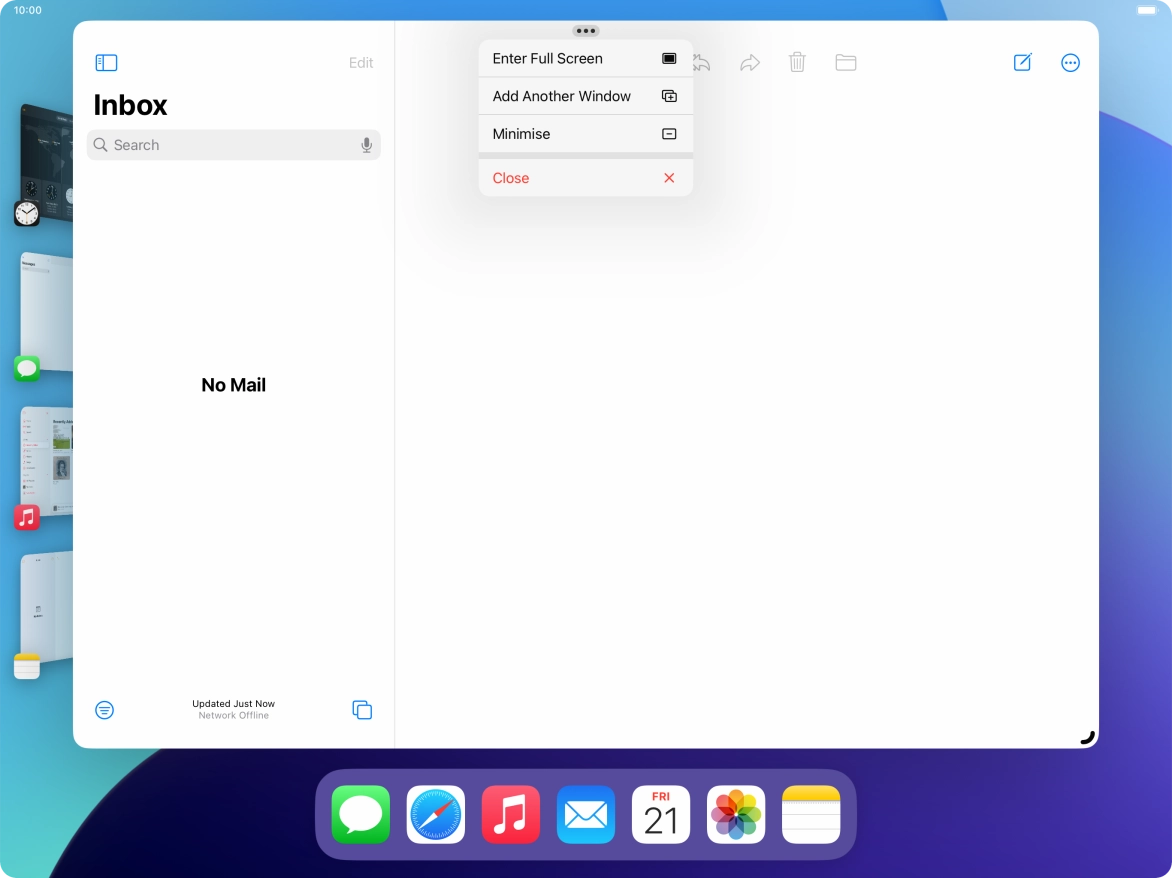Open Photos from the Dock
The image size is (1172, 878).
click(735, 814)
